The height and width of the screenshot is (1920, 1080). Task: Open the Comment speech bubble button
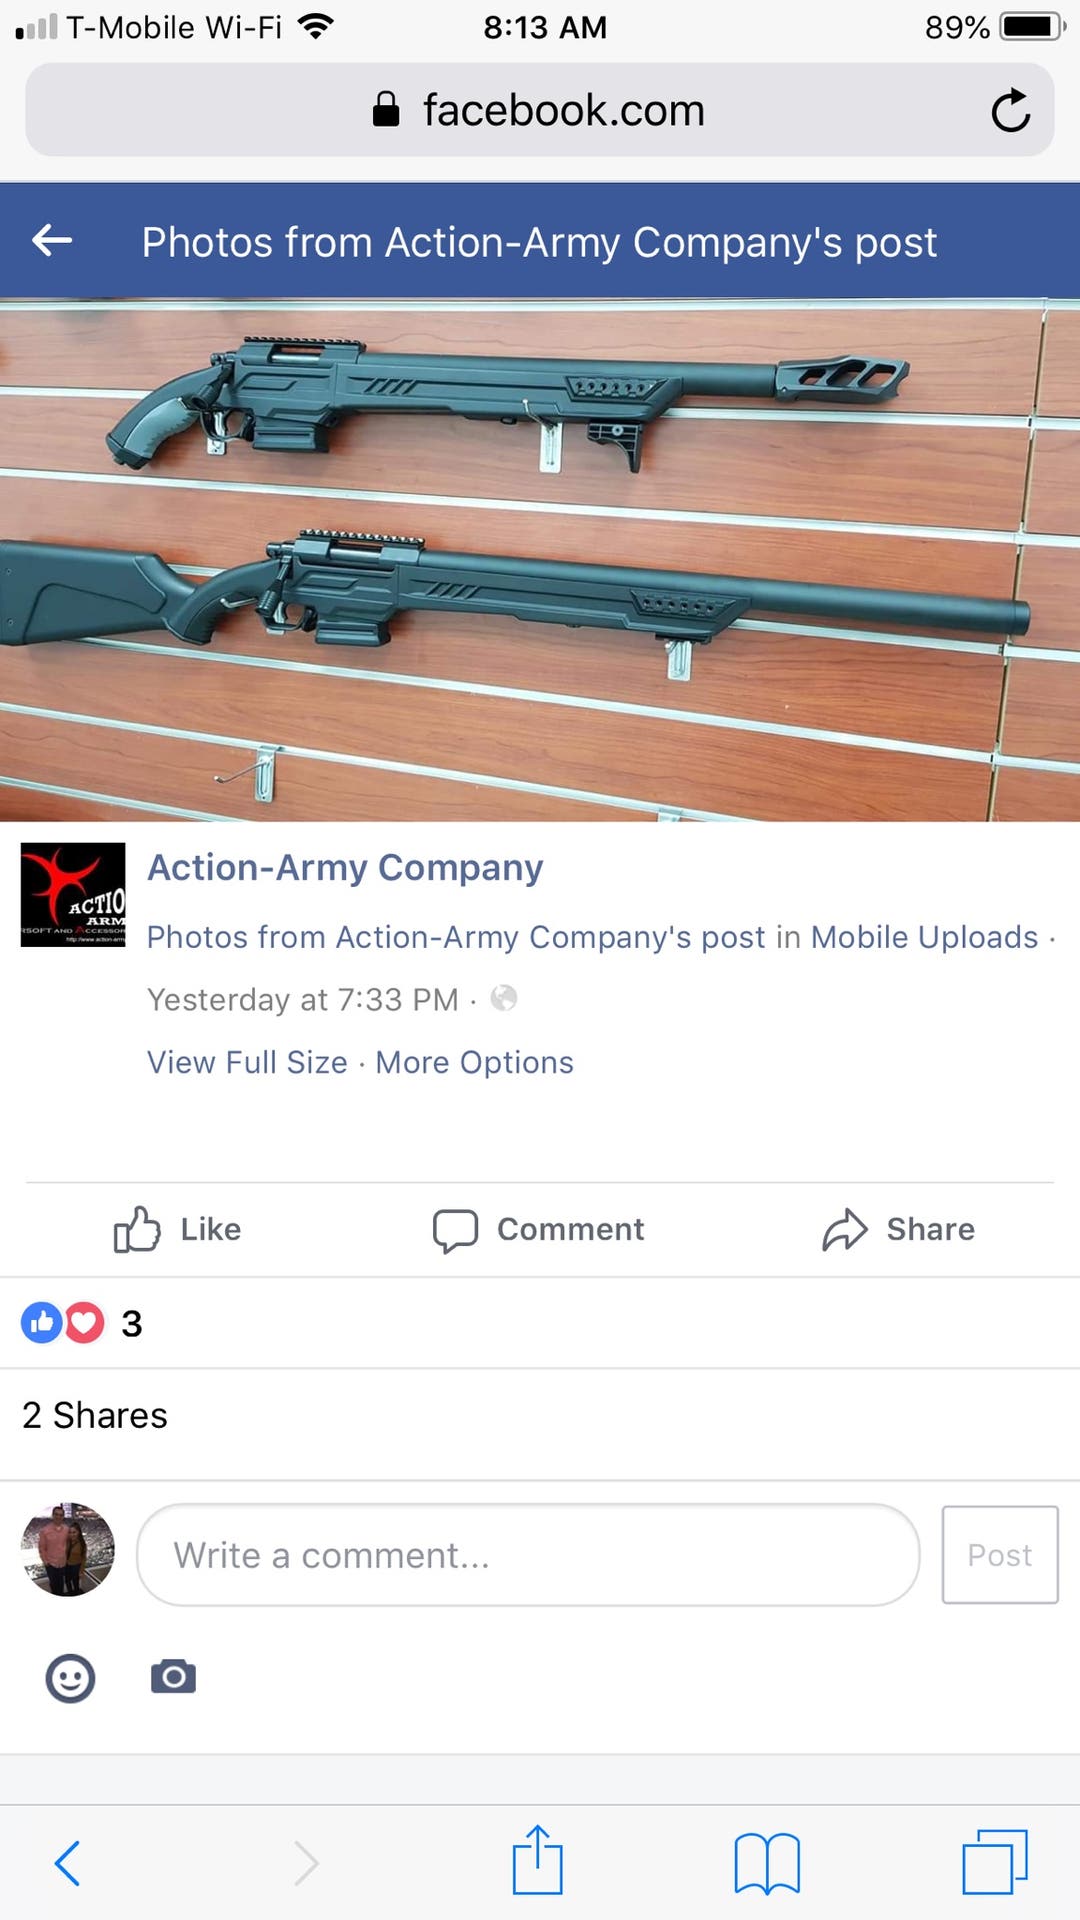point(538,1229)
